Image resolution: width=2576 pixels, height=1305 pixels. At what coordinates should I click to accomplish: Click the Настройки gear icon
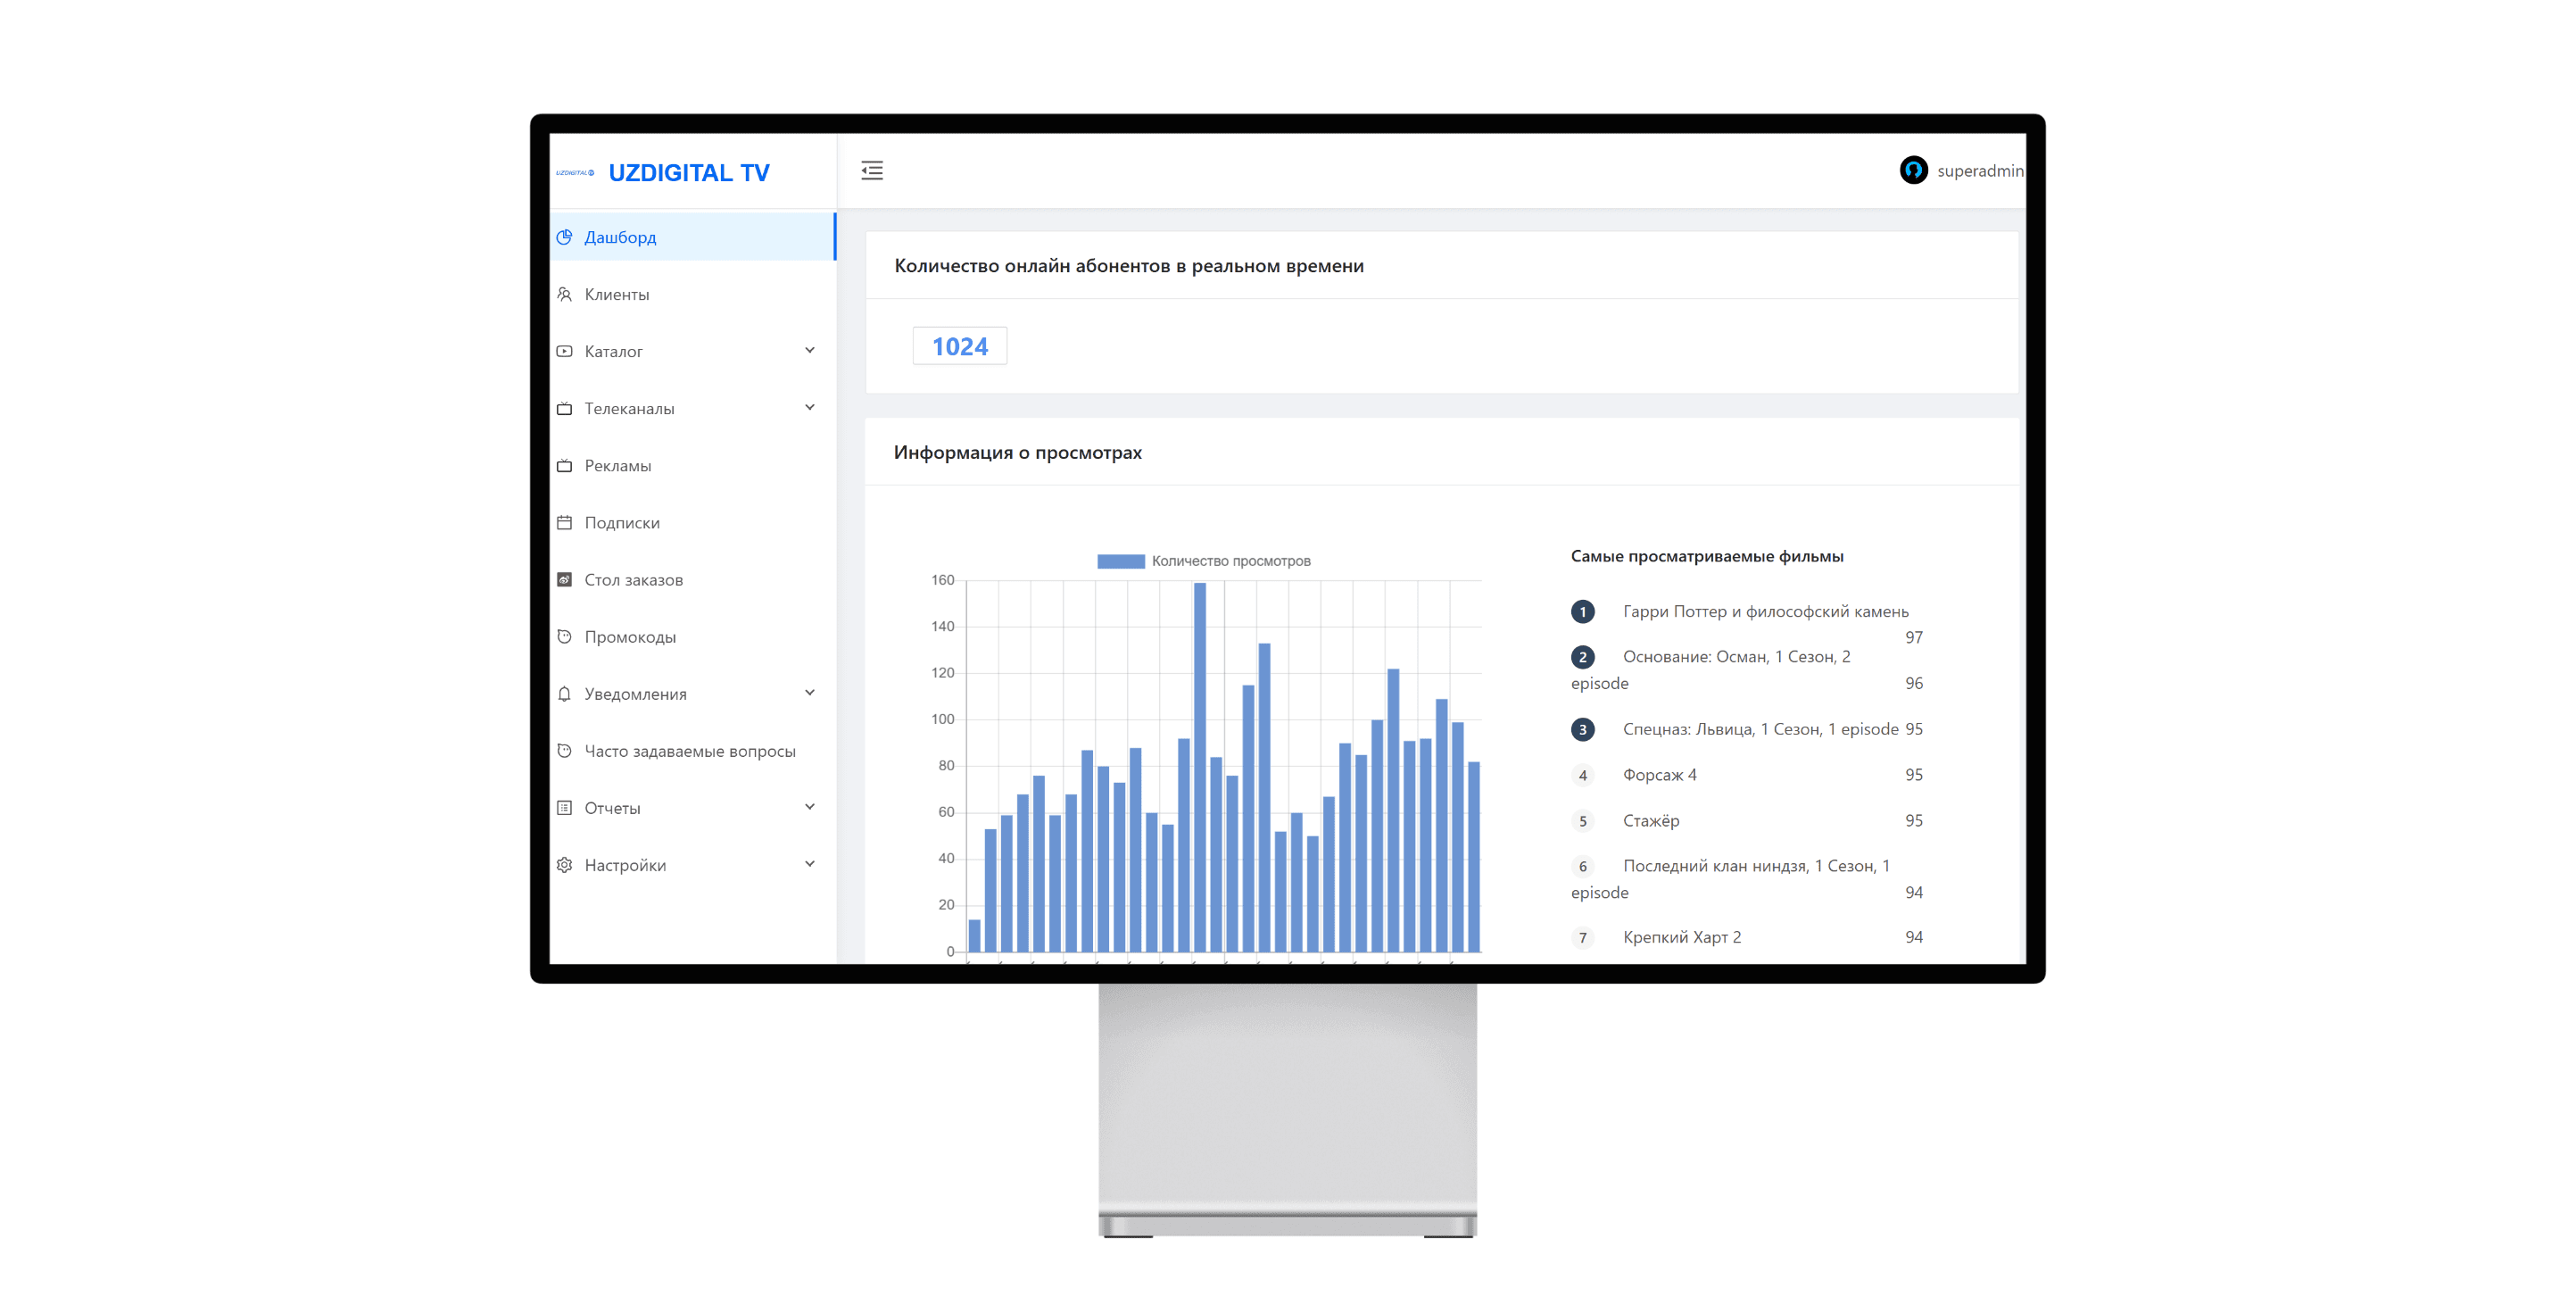tap(564, 864)
